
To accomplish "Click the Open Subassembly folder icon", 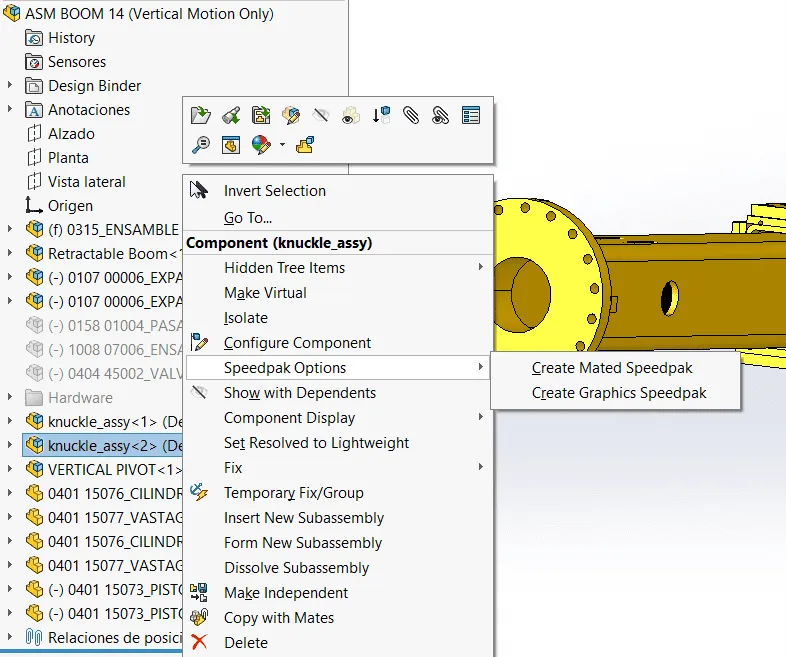I will point(201,116).
